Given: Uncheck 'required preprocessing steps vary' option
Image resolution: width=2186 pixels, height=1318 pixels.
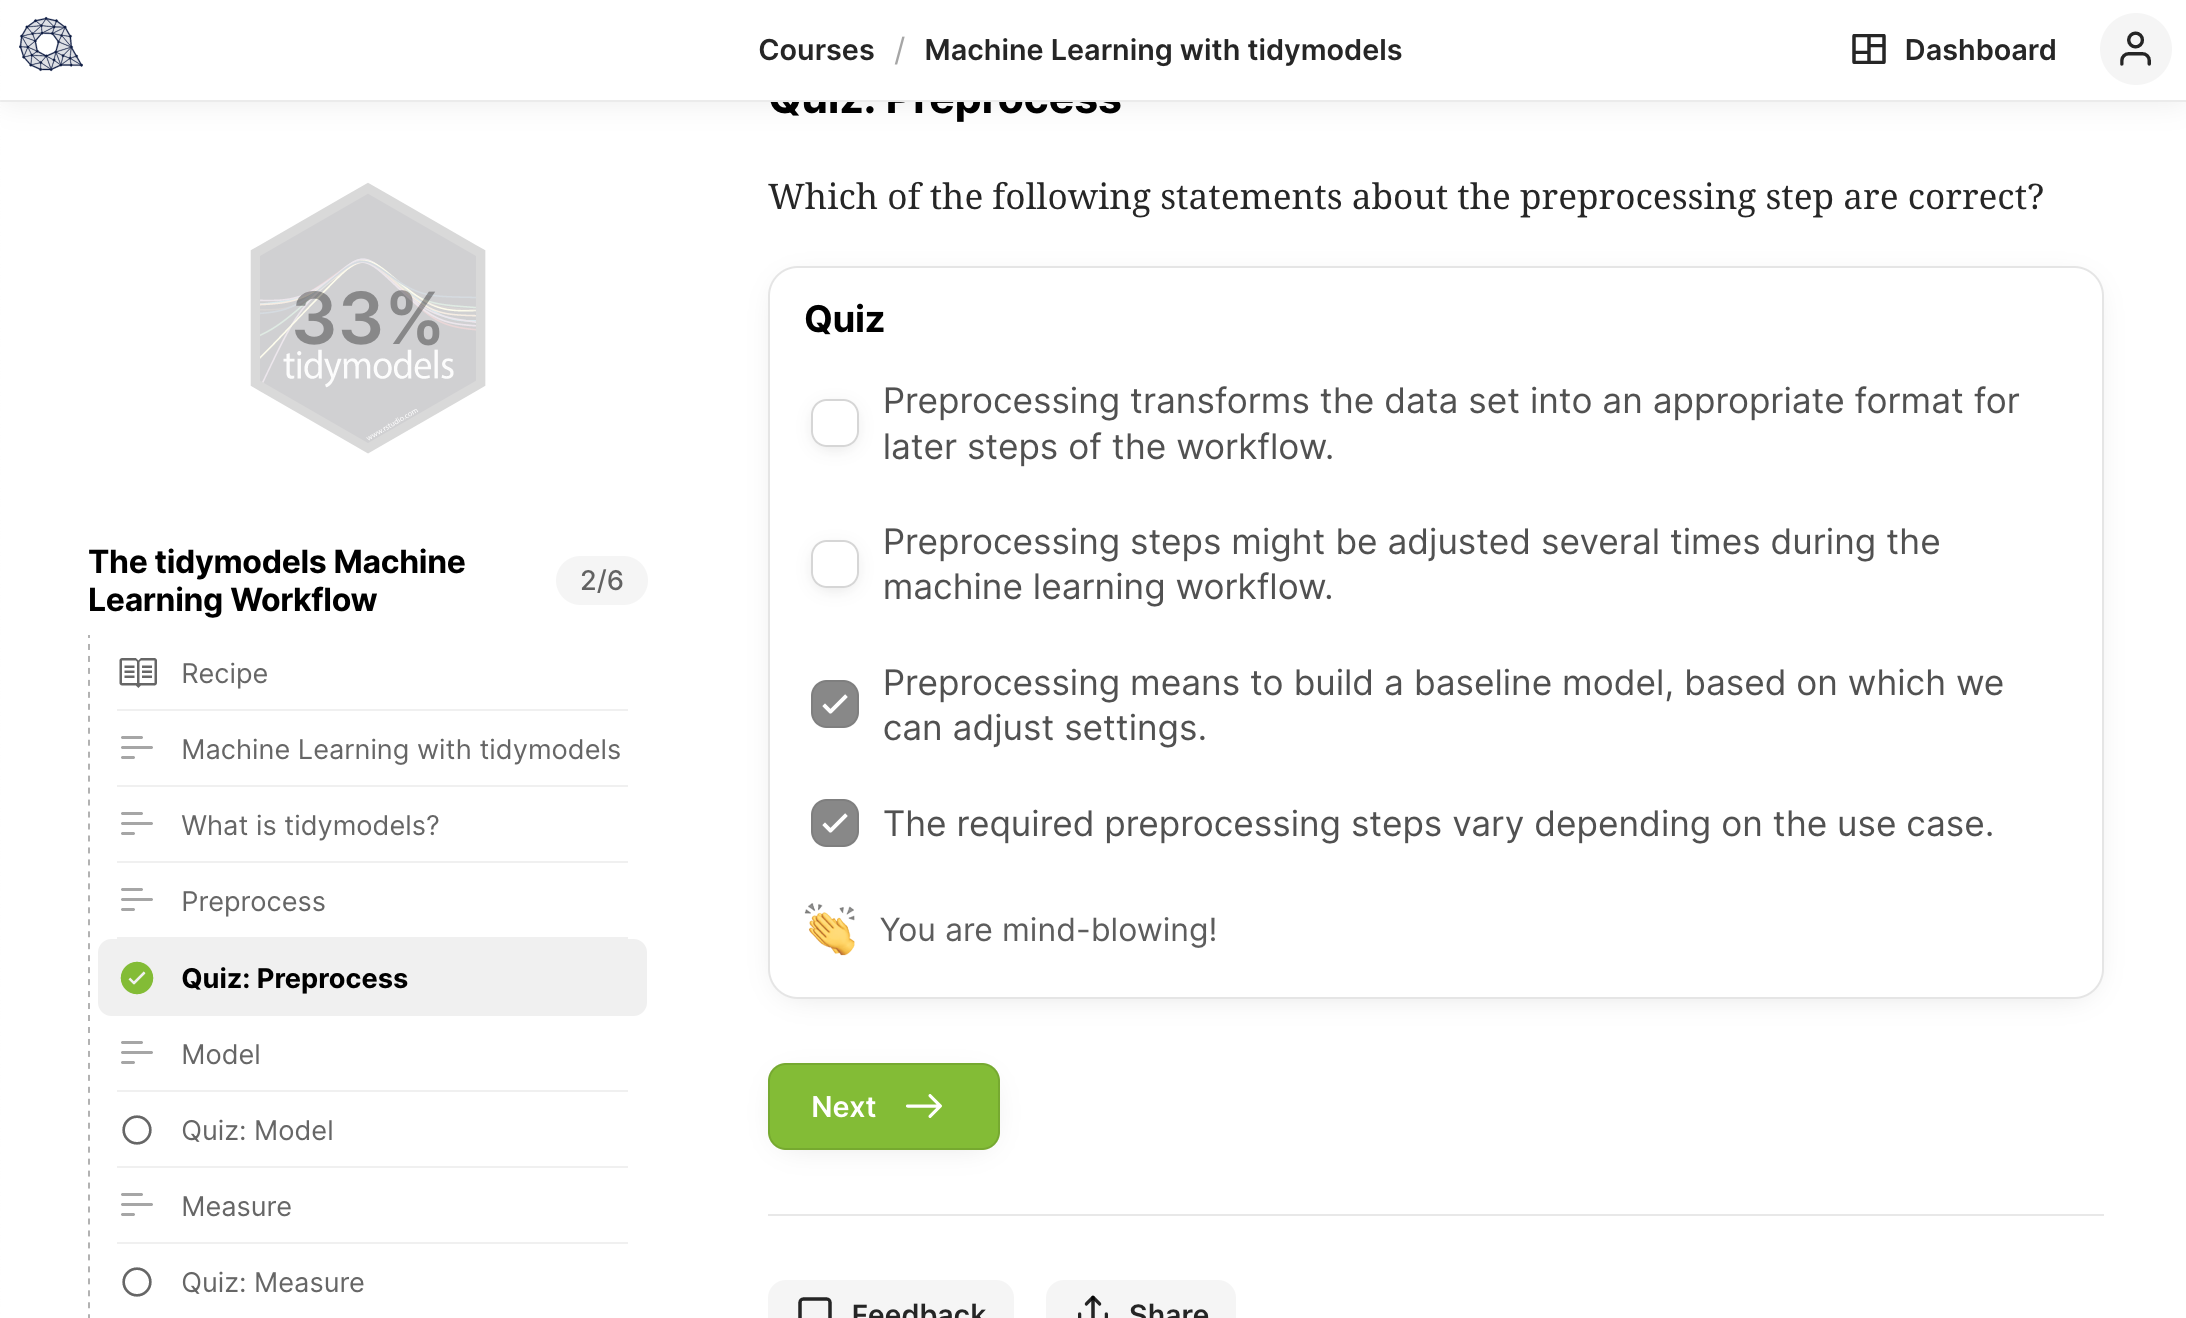Looking at the screenshot, I should 835,823.
